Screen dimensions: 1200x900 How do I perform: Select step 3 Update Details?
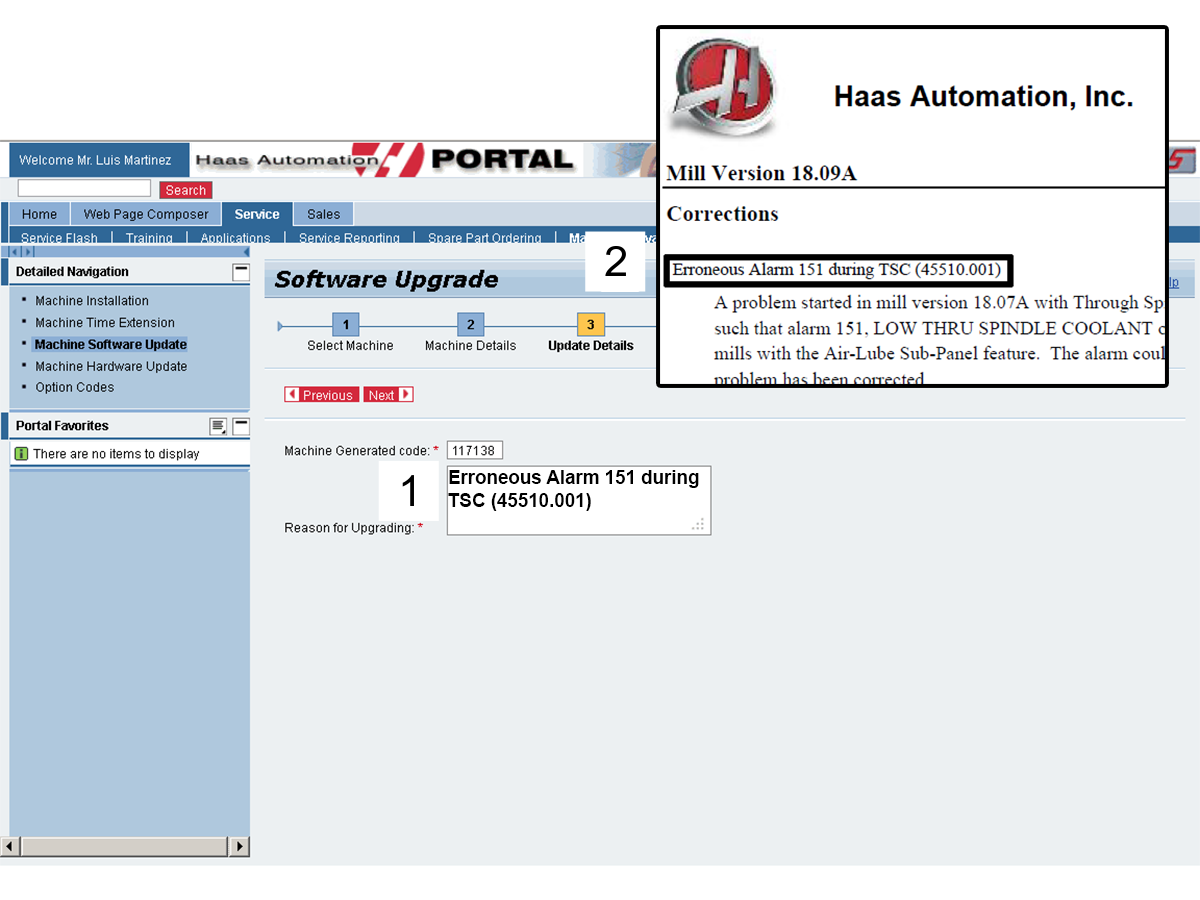[x=591, y=324]
